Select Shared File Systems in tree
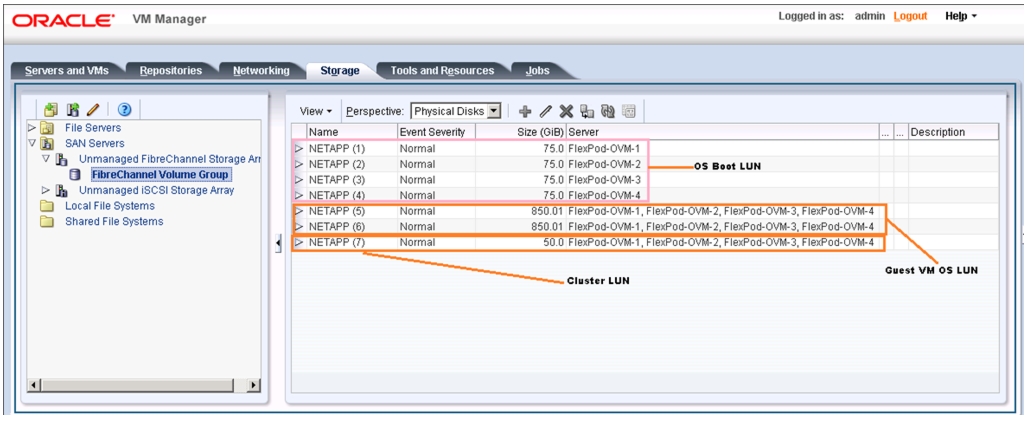Screen dimensions: 1027x439 click(114, 221)
